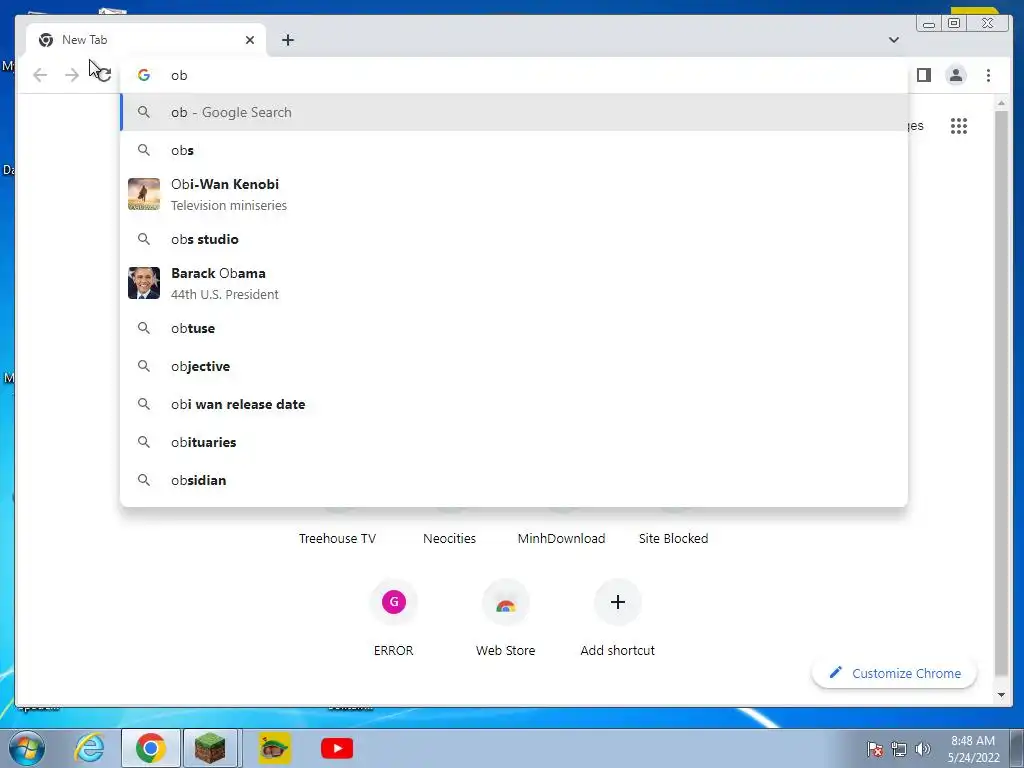
Task: Open the Windows Start menu
Action: [x=27, y=748]
